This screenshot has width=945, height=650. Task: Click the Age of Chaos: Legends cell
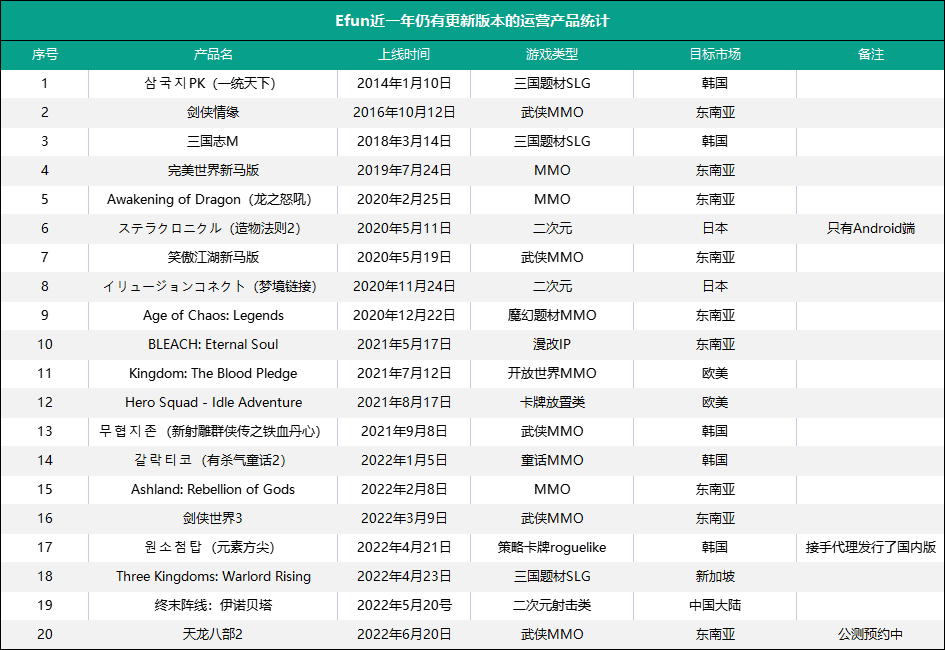213,315
